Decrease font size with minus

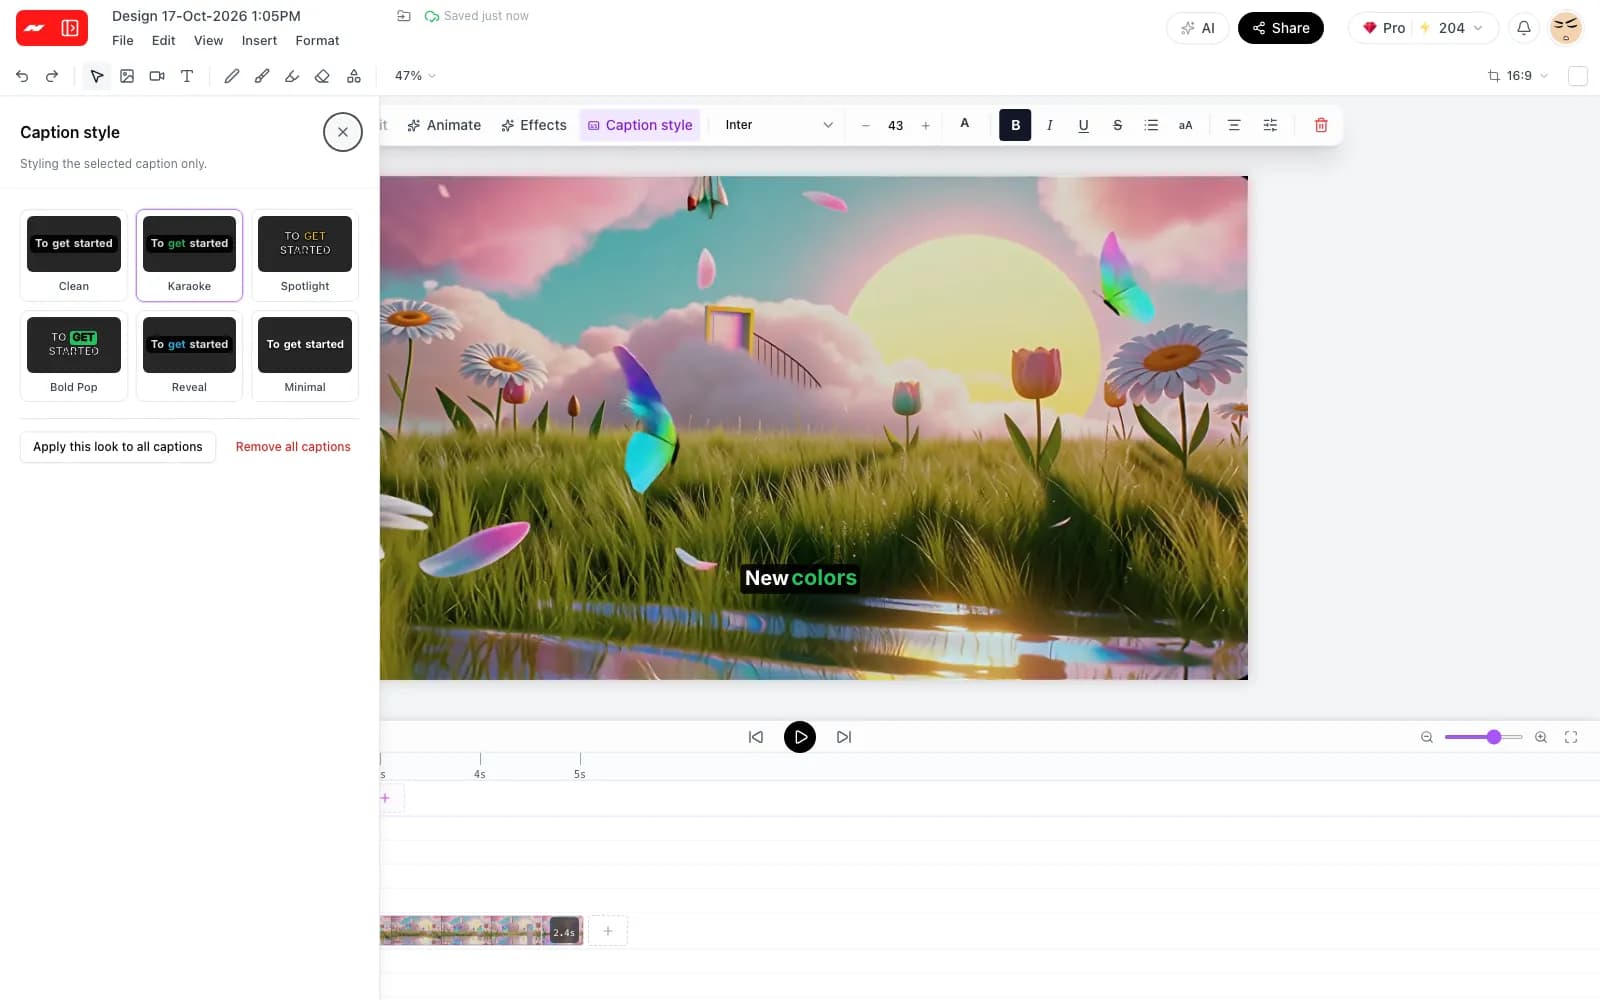(865, 126)
